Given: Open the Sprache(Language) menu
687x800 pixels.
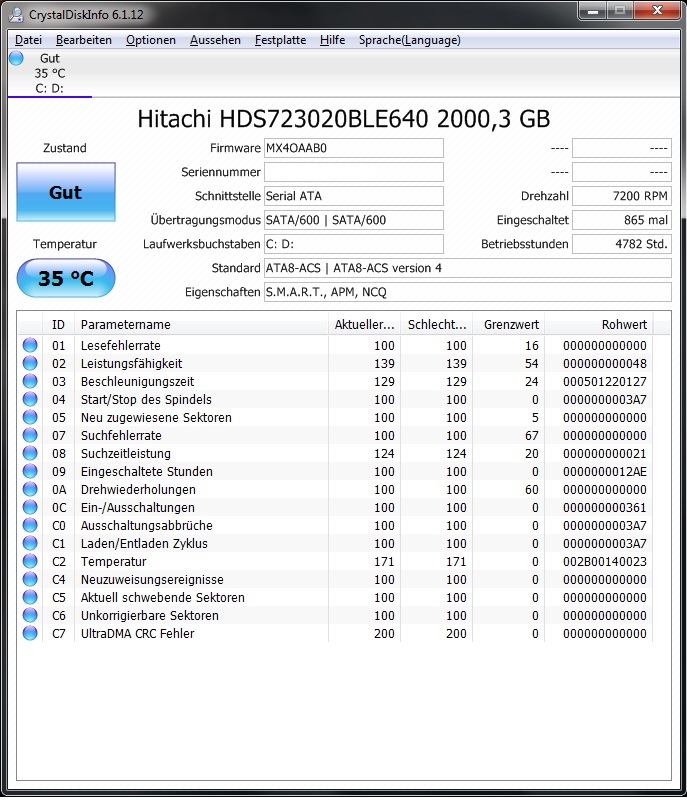Looking at the screenshot, I should click(x=410, y=40).
